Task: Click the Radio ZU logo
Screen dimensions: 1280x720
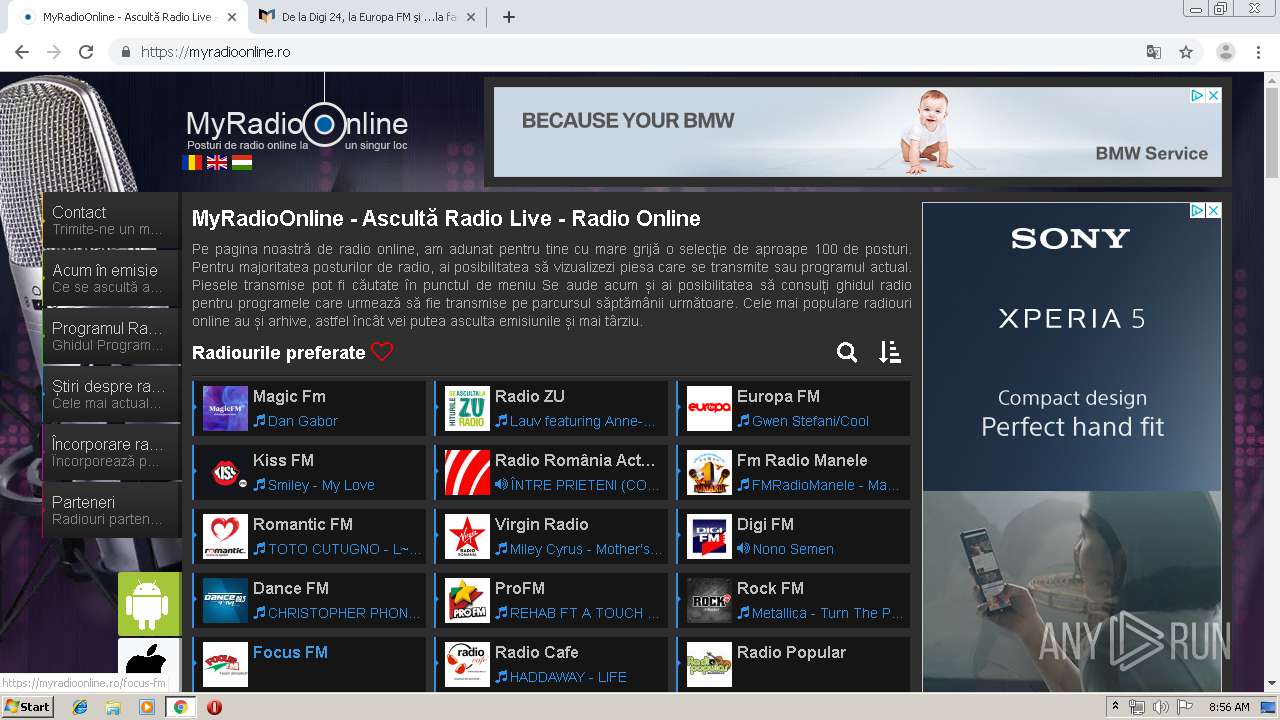Action: pos(467,409)
